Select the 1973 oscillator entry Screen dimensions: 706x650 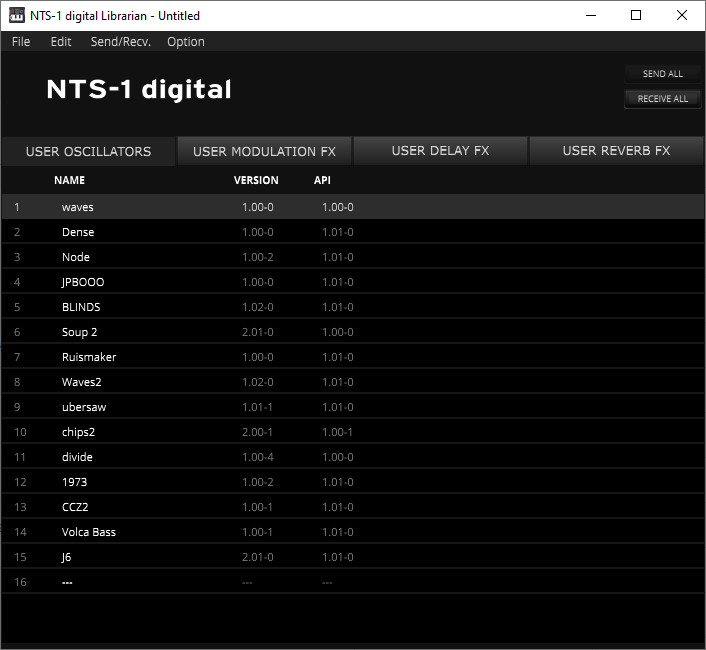(353, 482)
